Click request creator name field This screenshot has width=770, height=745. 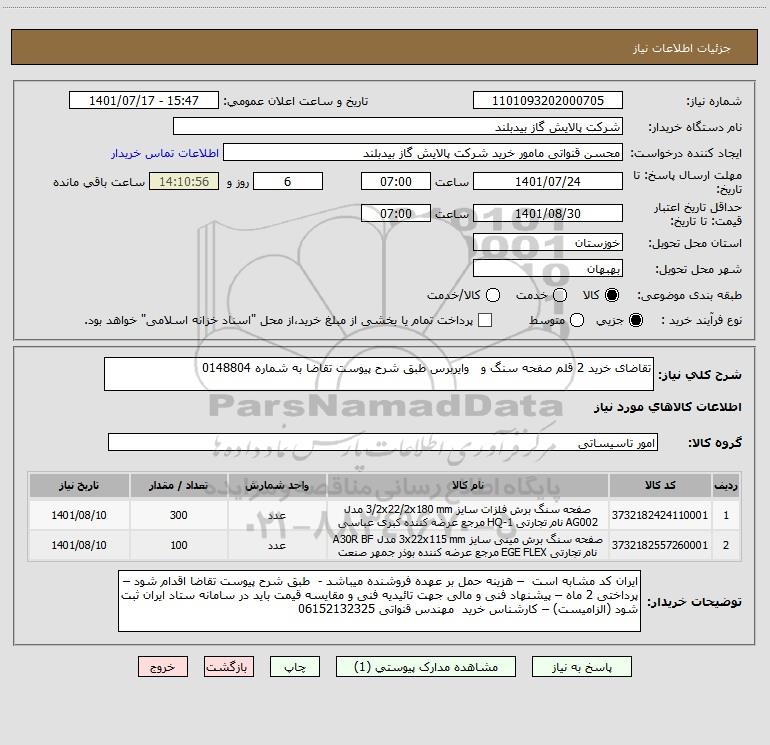423,153
